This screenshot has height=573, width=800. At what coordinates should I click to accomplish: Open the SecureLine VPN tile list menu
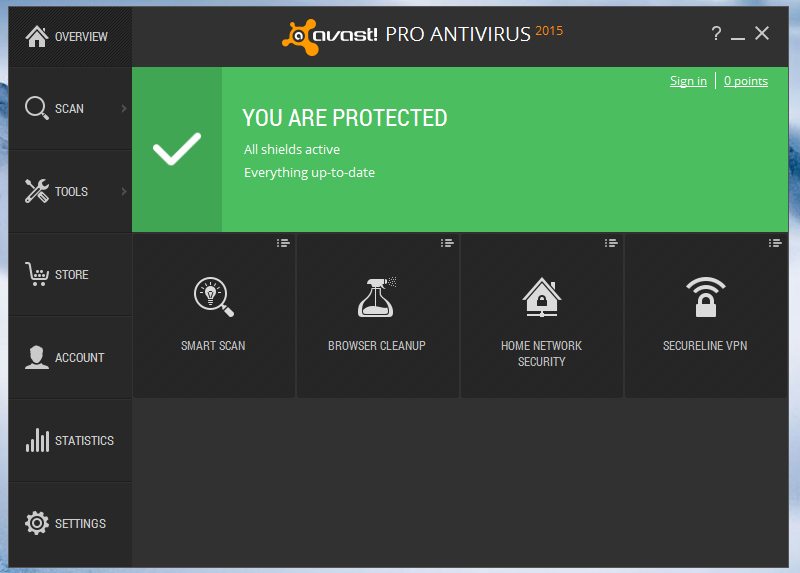[775, 243]
